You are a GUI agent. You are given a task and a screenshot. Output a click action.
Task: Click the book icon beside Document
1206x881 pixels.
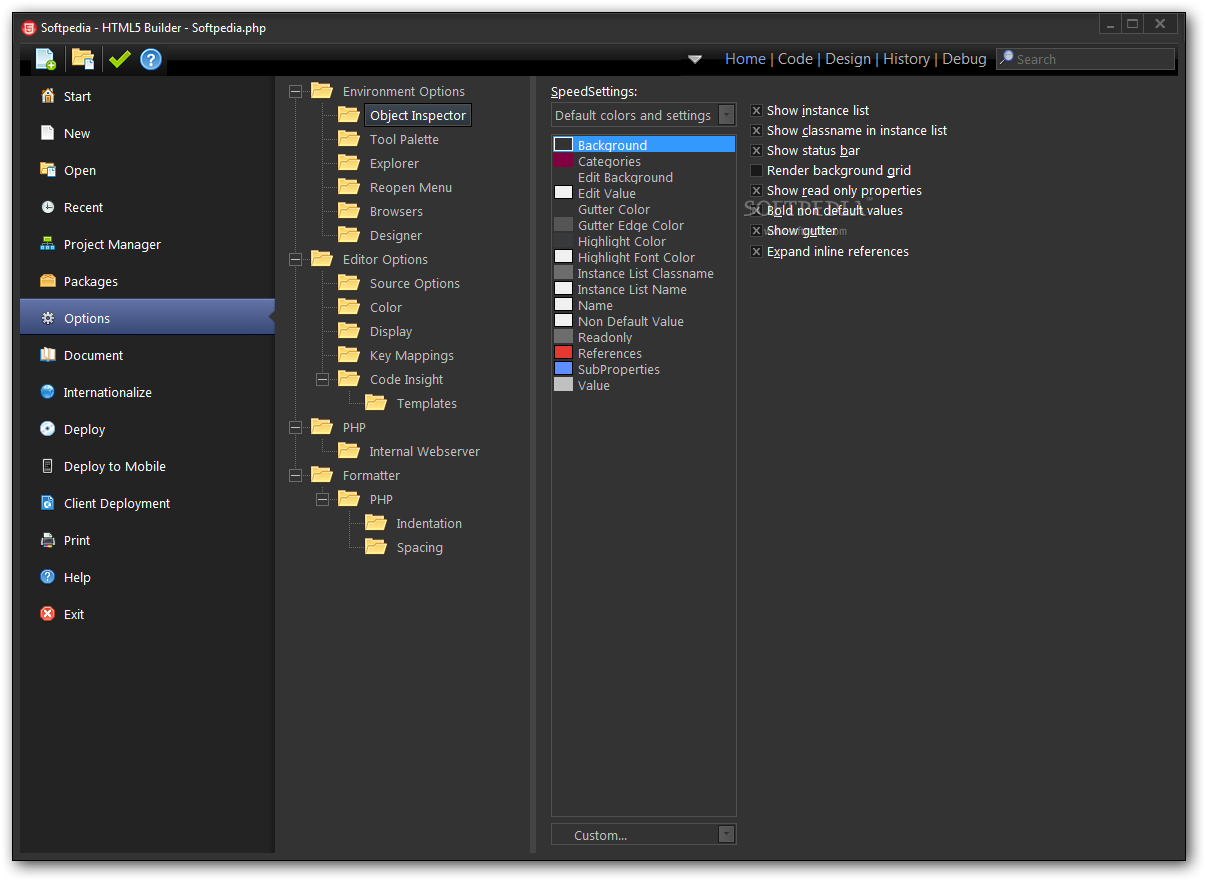[47, 355]
